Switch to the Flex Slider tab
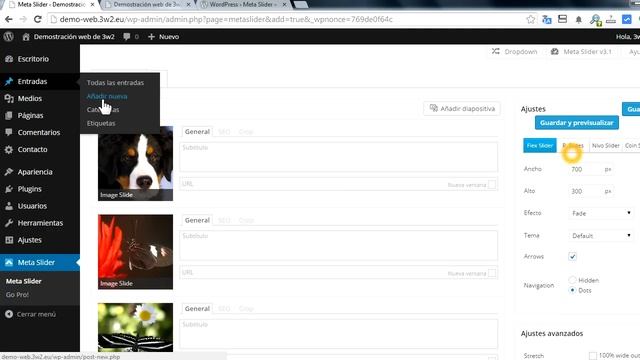640x360 pixels. pyautogui.click(x=540, y=145)
